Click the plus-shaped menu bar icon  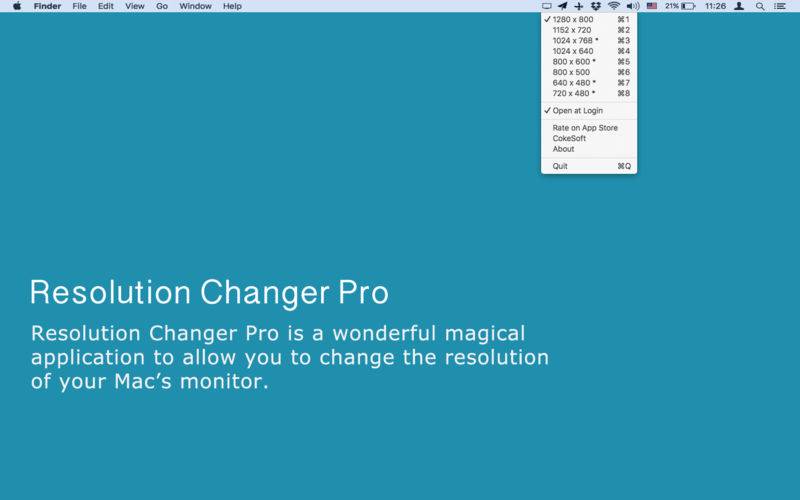coord(579,6)
